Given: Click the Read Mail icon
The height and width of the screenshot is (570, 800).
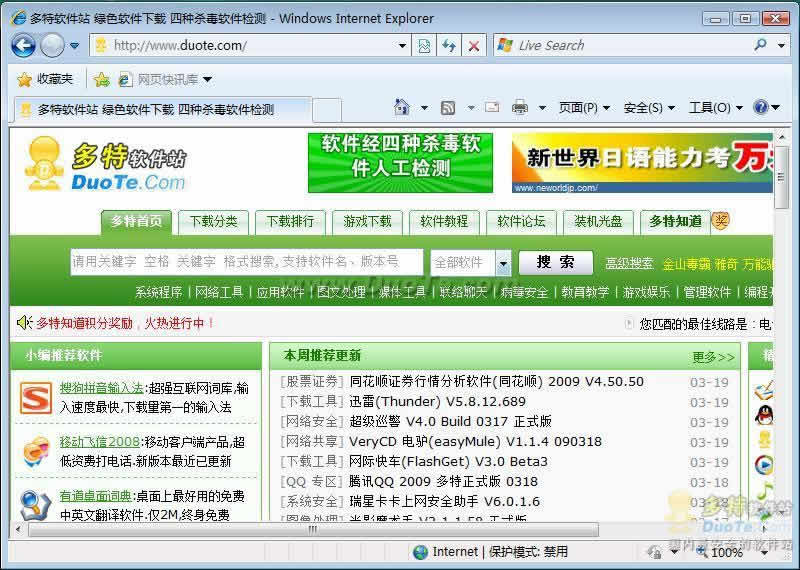Looking at the screenshot, I should 492,107.
